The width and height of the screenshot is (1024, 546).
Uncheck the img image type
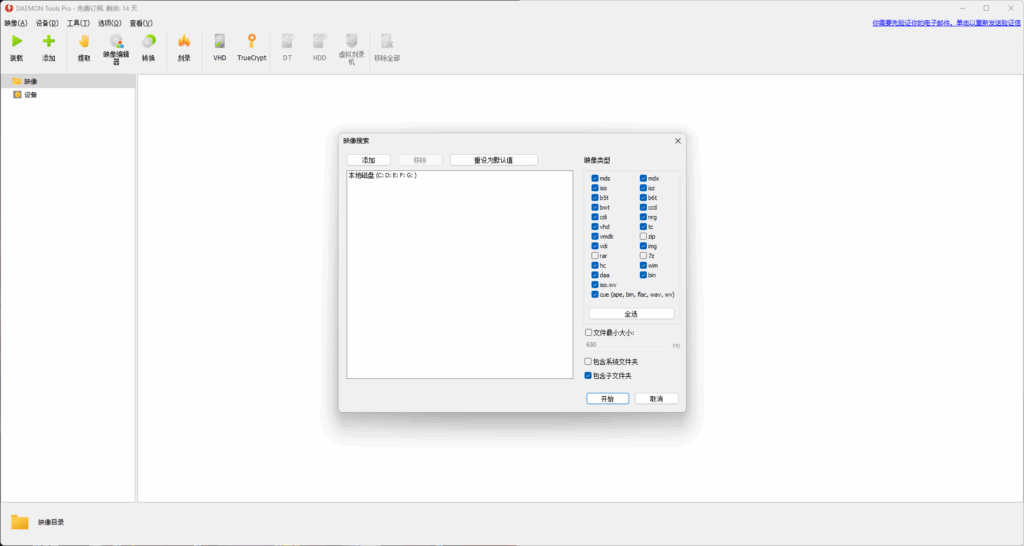pyautogui.click(x=643, y=246)
